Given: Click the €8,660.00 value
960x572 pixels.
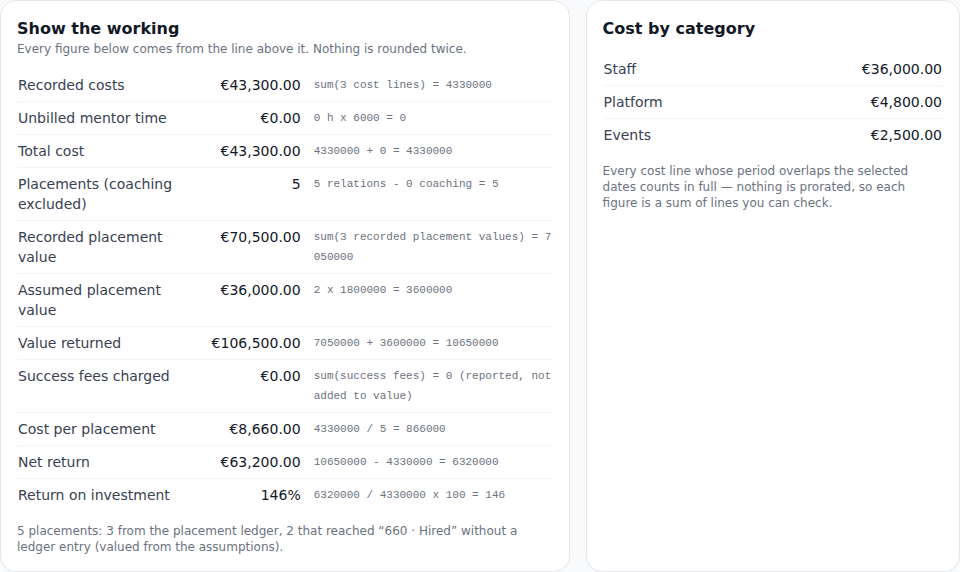Looking at the screenshot, I should 264,429.
